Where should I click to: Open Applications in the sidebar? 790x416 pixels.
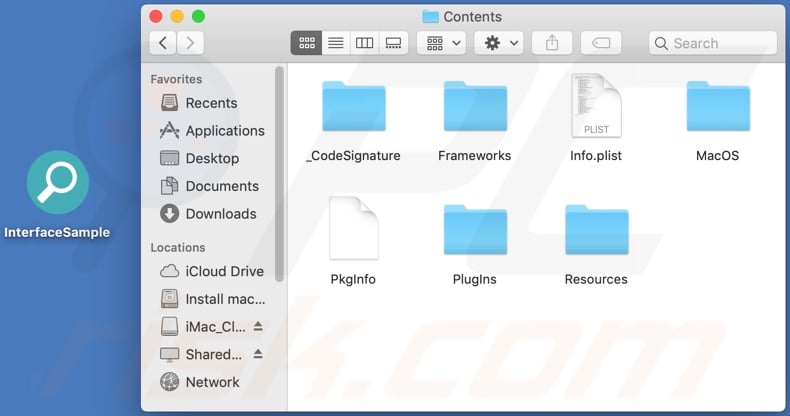213,130
